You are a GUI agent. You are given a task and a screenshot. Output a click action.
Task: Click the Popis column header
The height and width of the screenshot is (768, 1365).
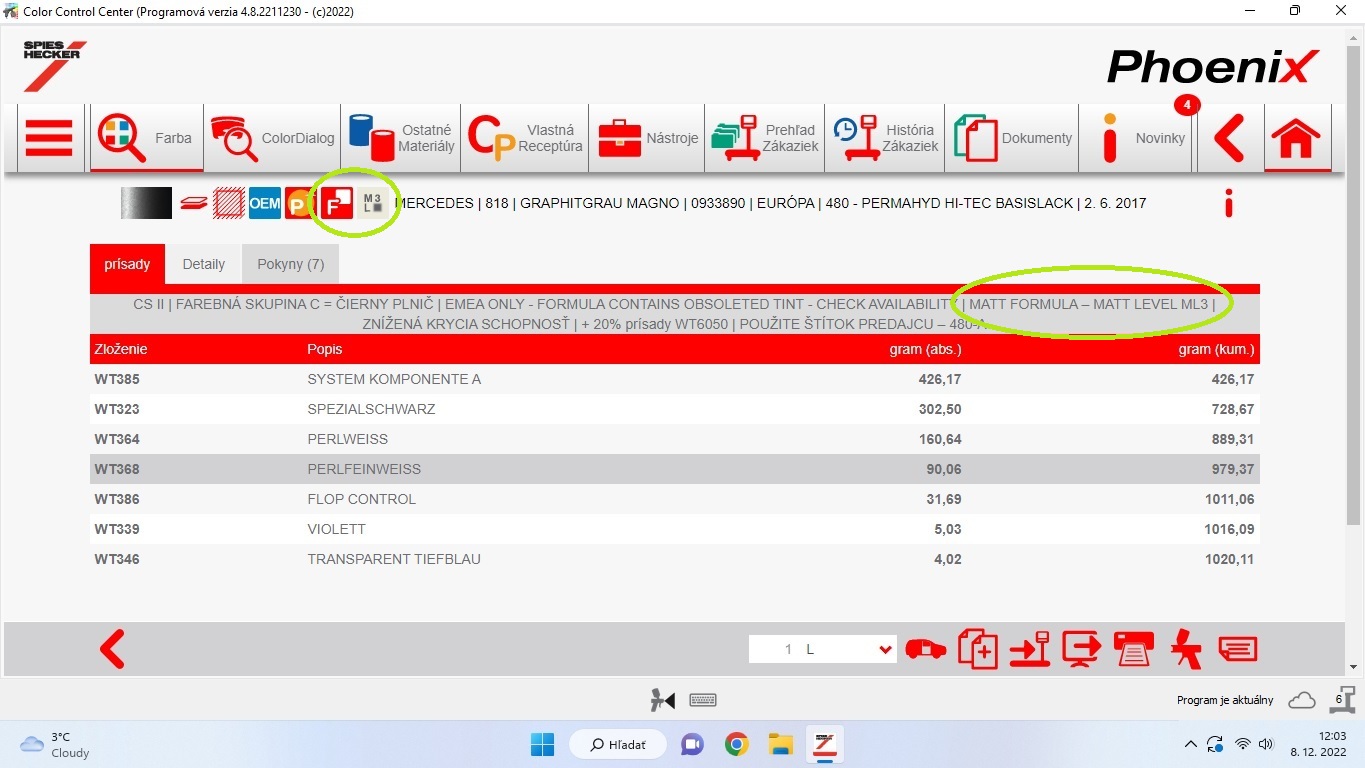pos(325,349)
